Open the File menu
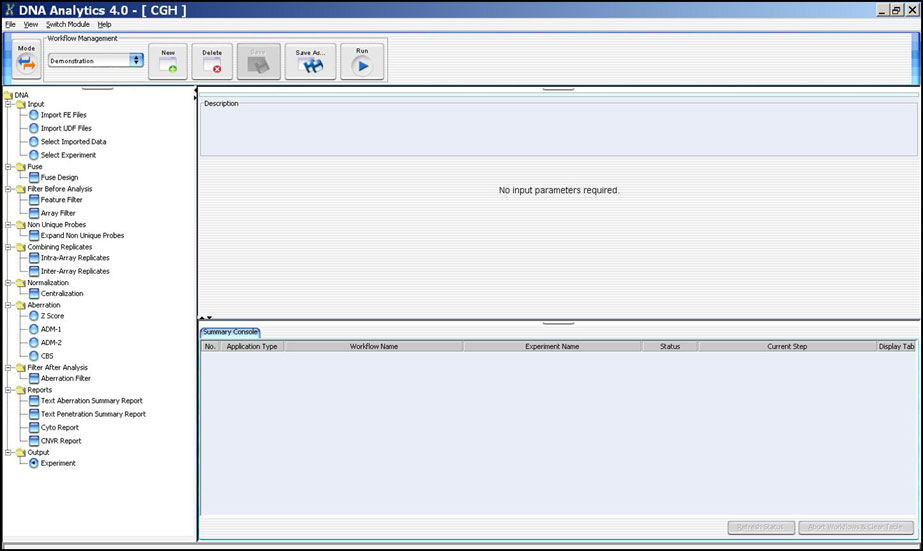 pos(11,24)
